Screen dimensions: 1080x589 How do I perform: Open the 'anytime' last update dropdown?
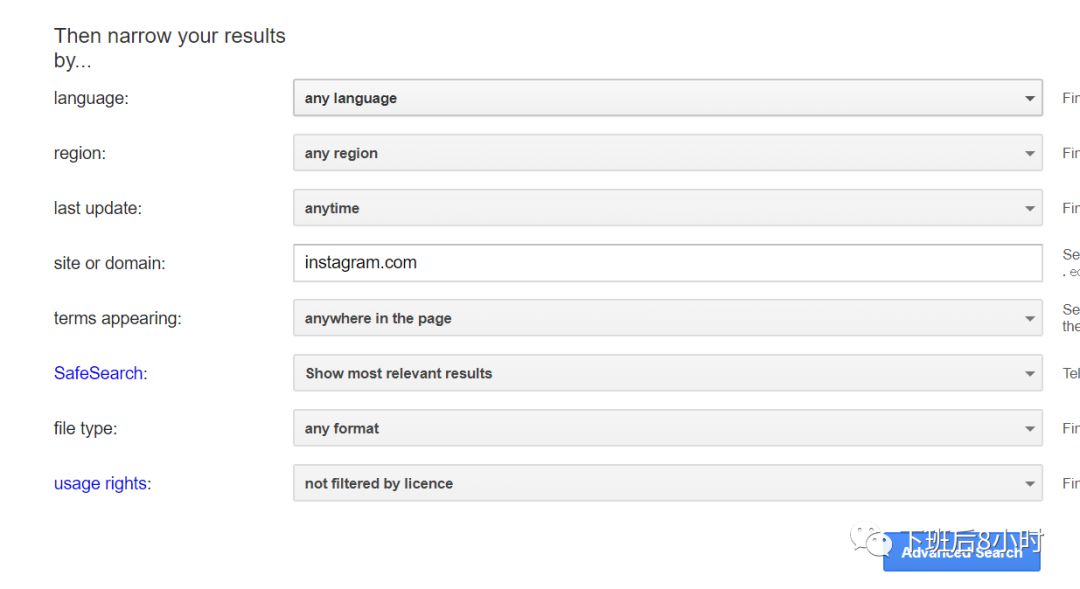click(667, 208)
